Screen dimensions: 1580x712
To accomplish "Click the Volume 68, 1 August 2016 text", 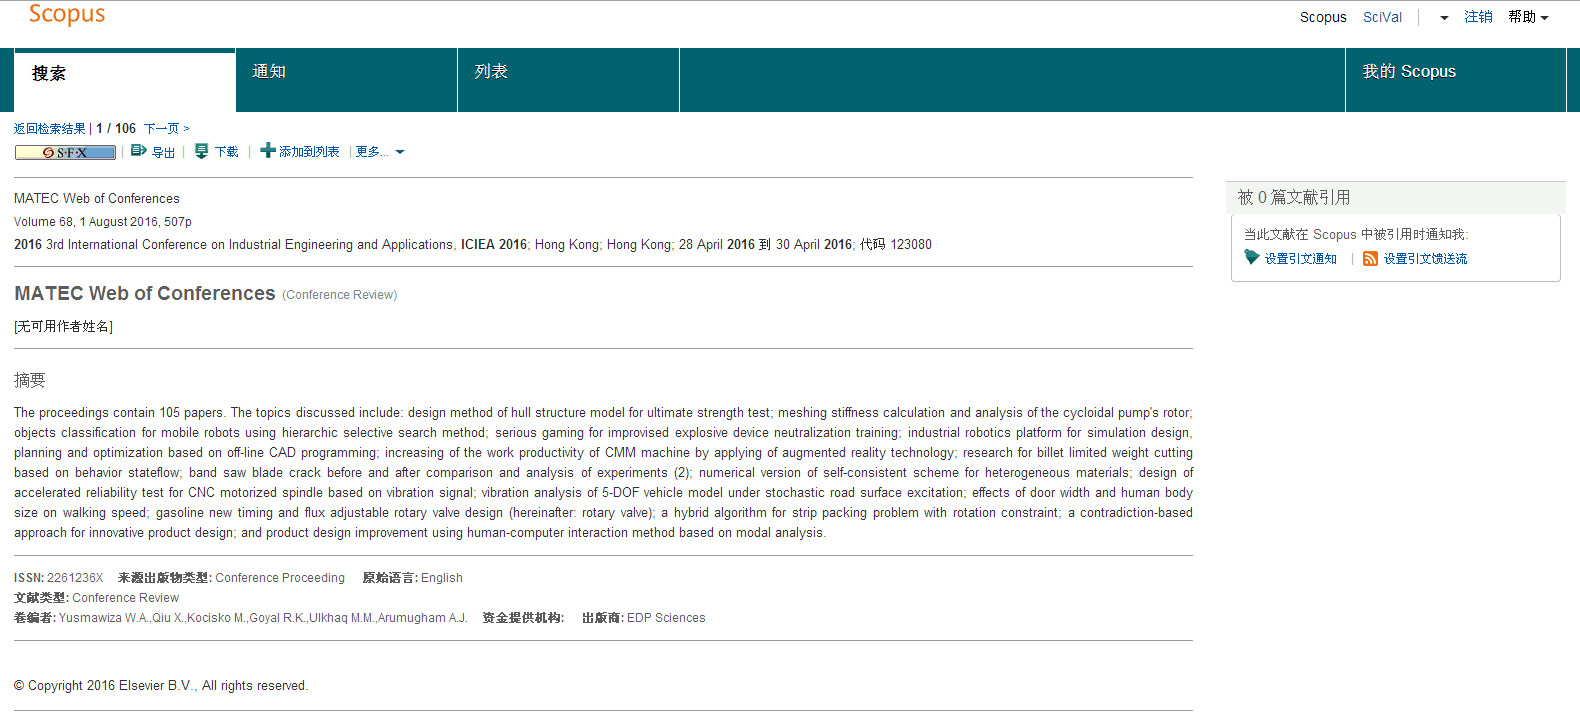I will [103, 222].
